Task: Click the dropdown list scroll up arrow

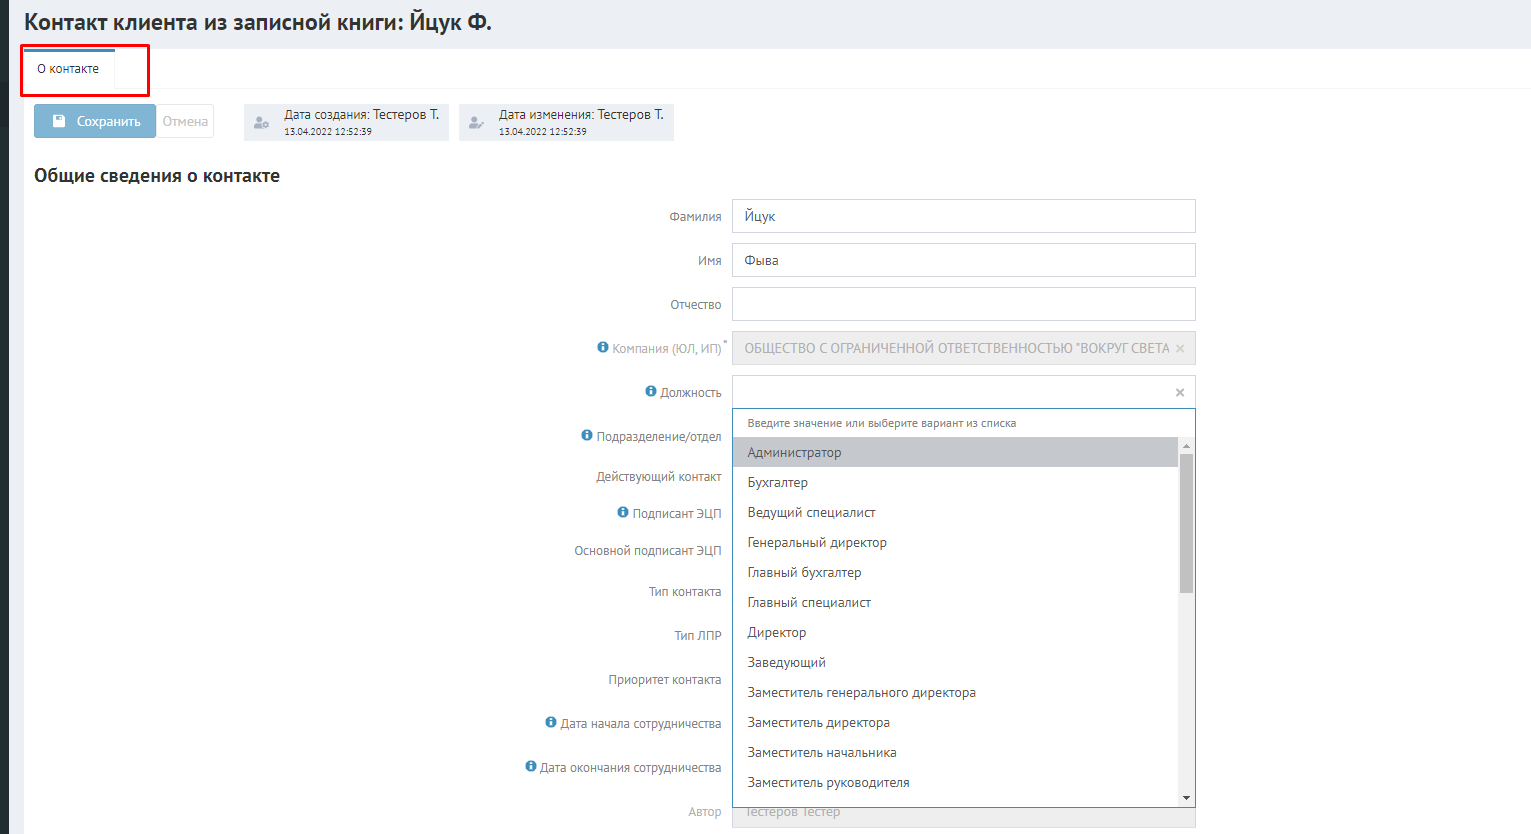Action: tap(1186, 445)
